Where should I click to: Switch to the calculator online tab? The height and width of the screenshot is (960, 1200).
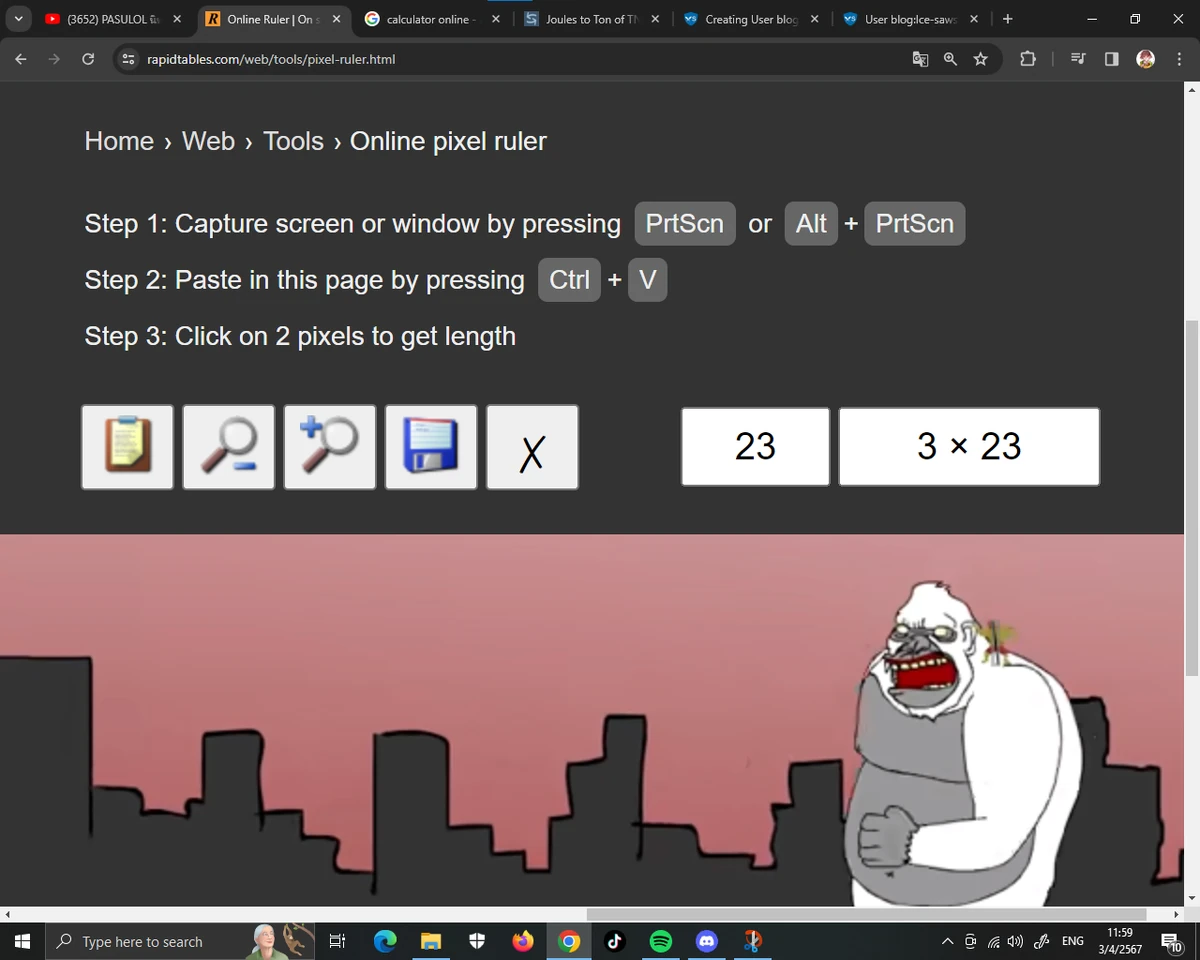430,18
